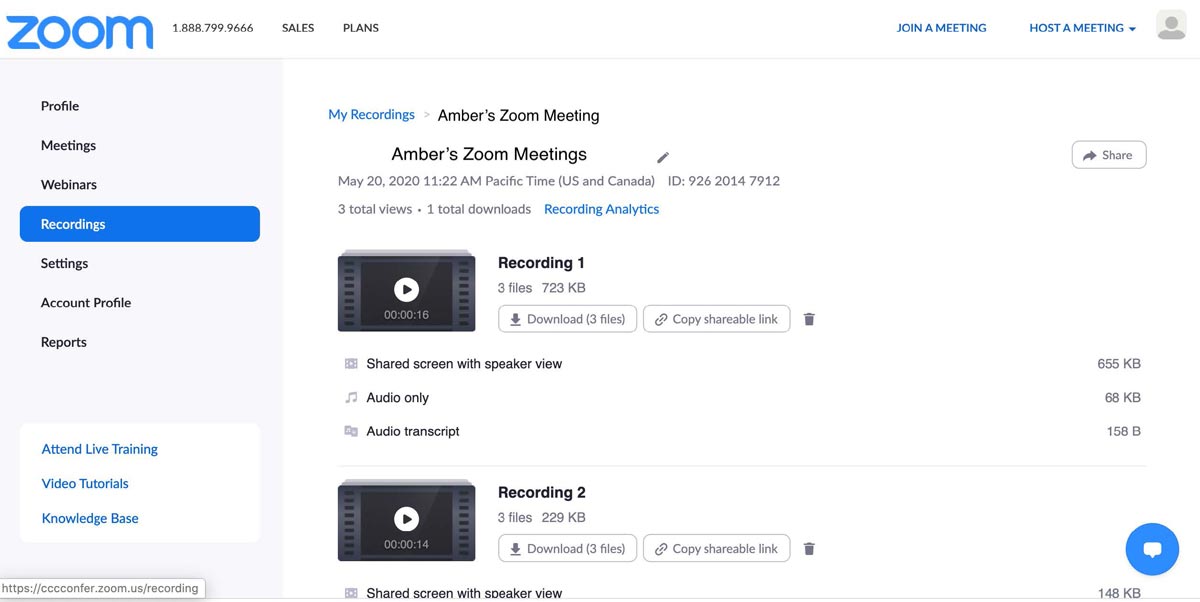The width and height of the screenshot is (1200, 602).
Task: Go back via My Recordings breadcrumb
Action: click(x=371, y=114)
